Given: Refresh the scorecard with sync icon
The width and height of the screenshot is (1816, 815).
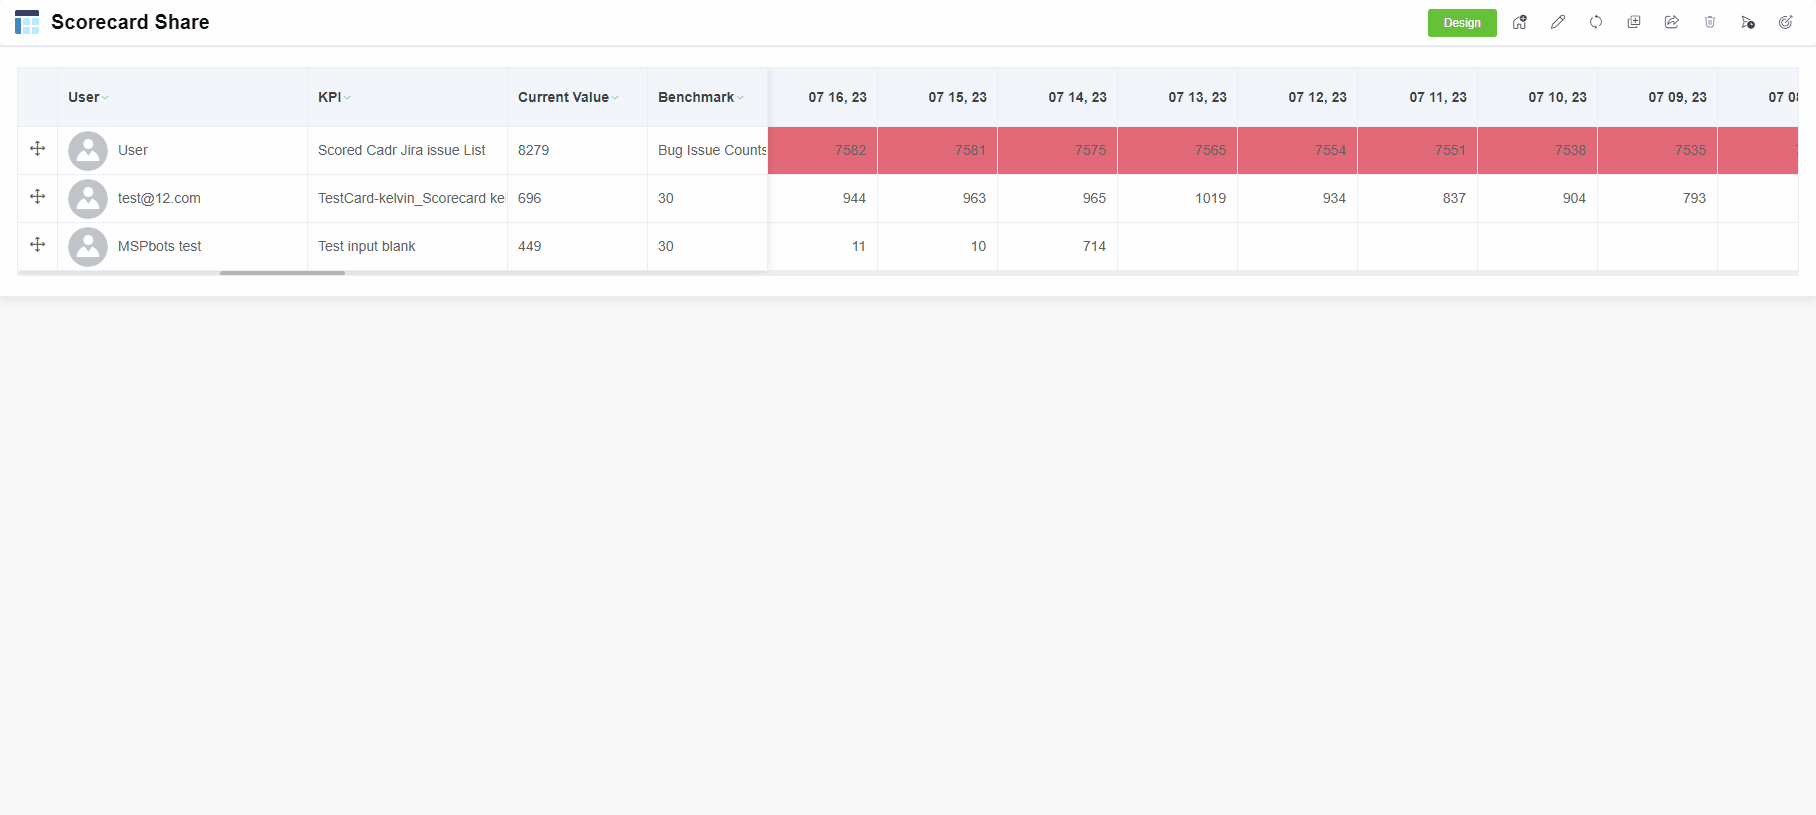Looking at the screenshot, I should coord(1595,22).
